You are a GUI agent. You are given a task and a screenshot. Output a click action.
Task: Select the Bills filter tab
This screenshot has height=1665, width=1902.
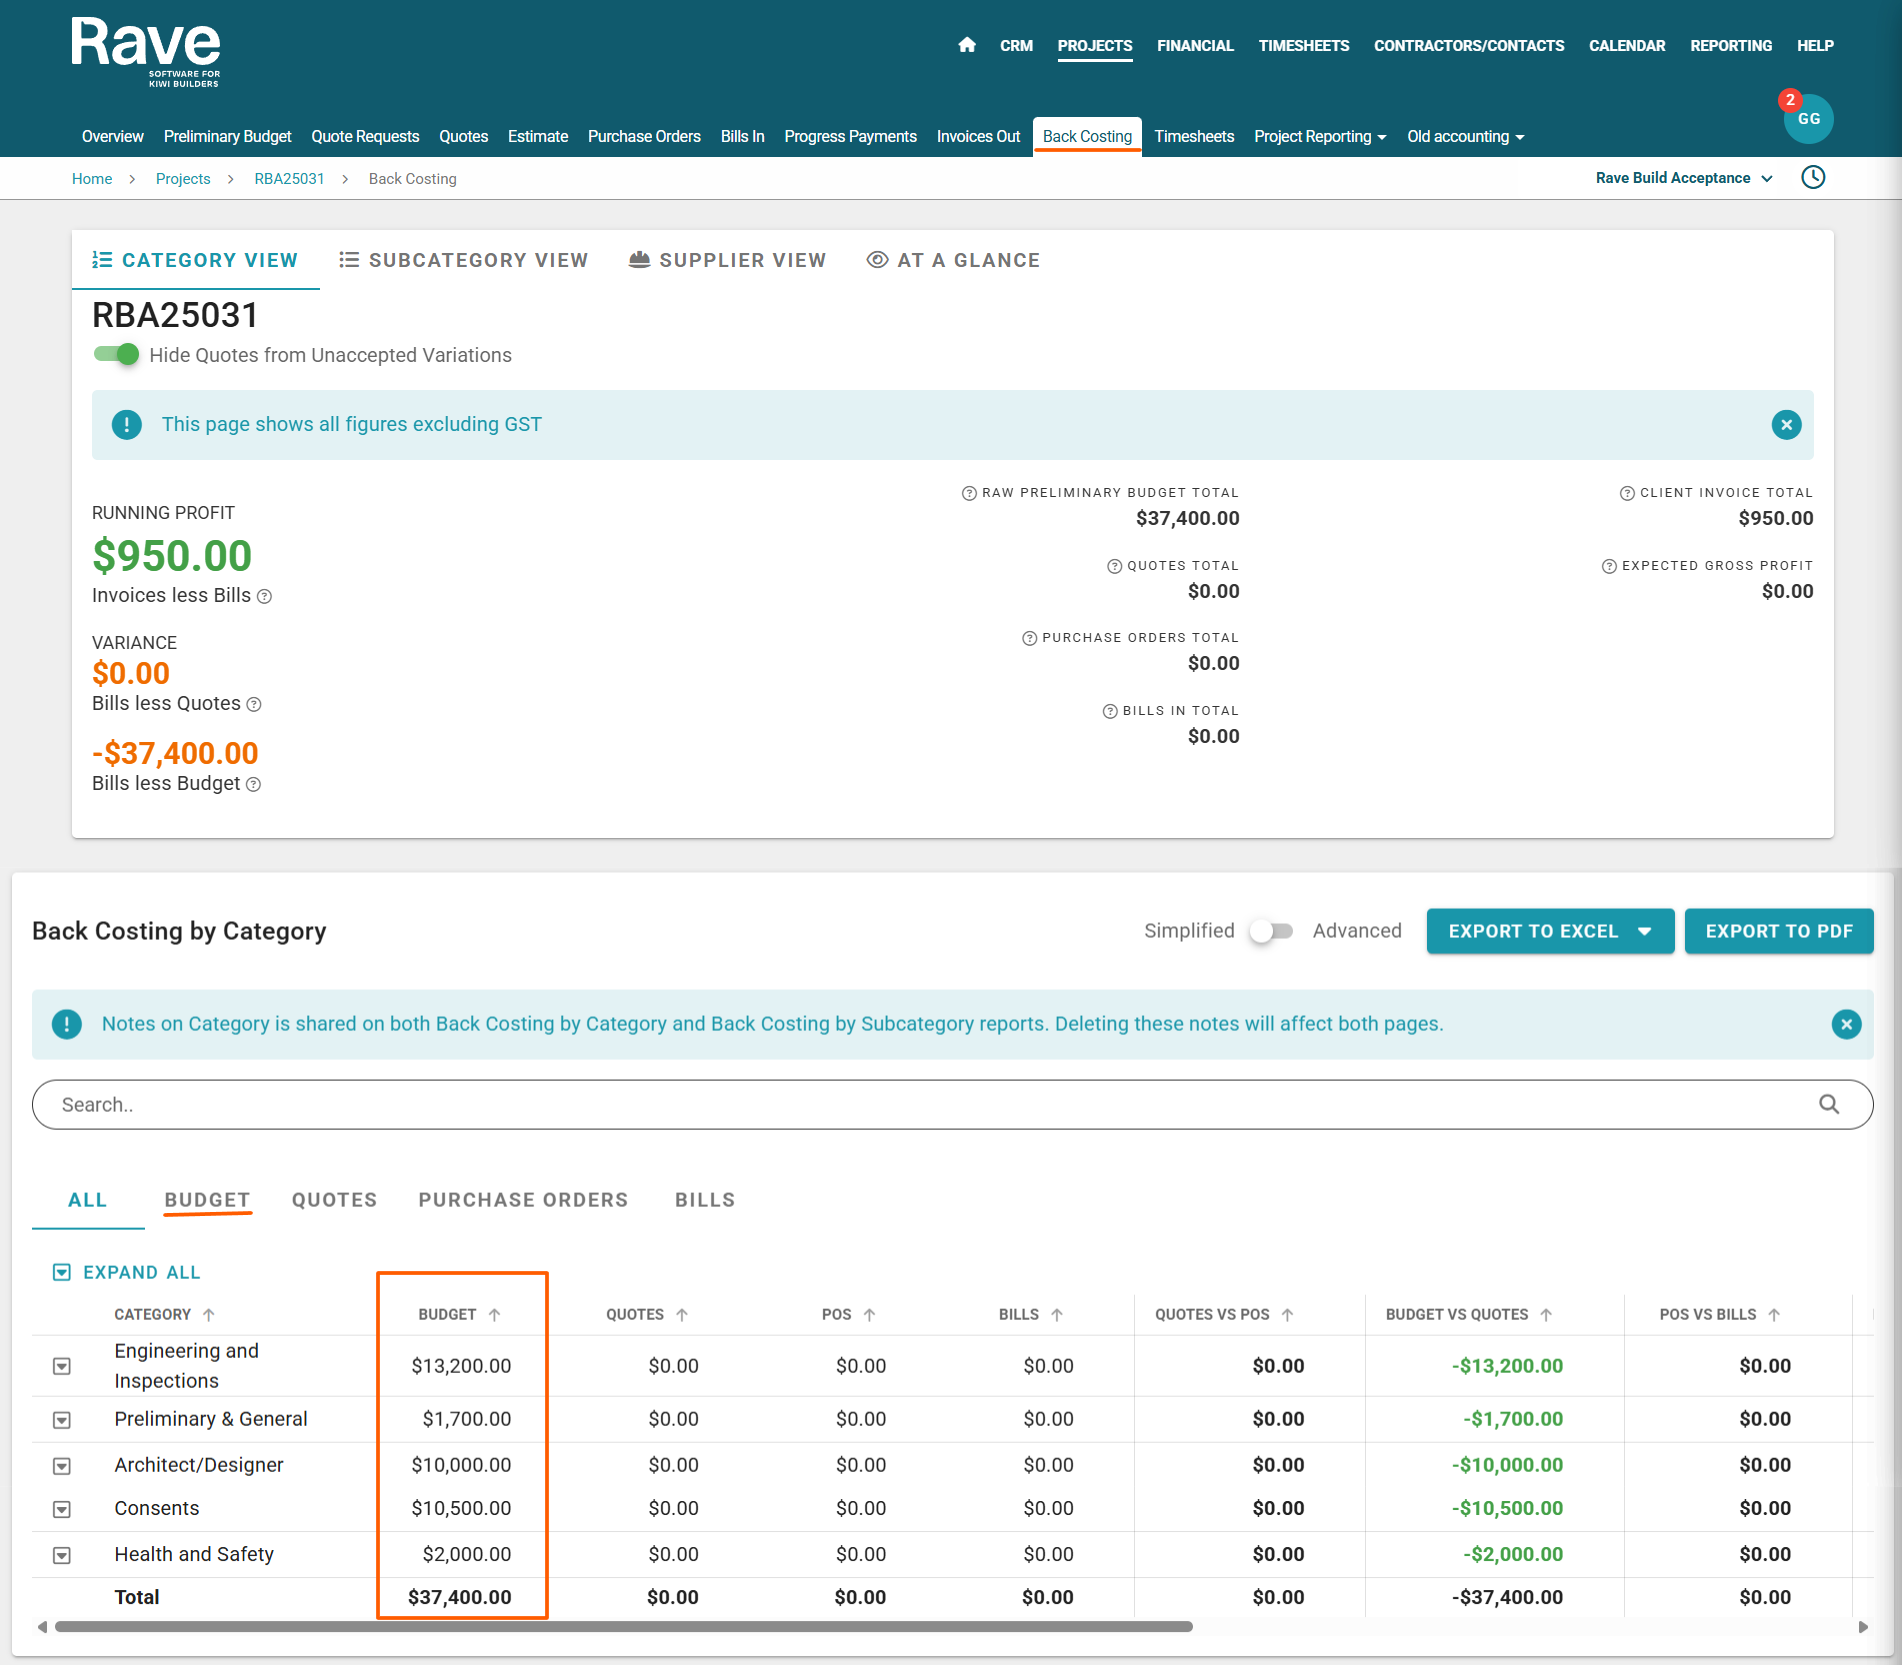705,1200
